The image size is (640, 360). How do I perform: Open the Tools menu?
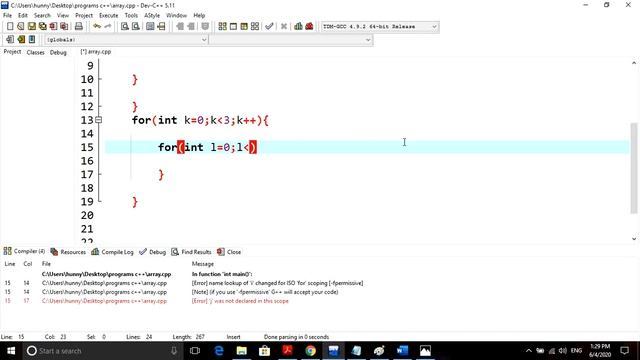(x=131, y=16)
